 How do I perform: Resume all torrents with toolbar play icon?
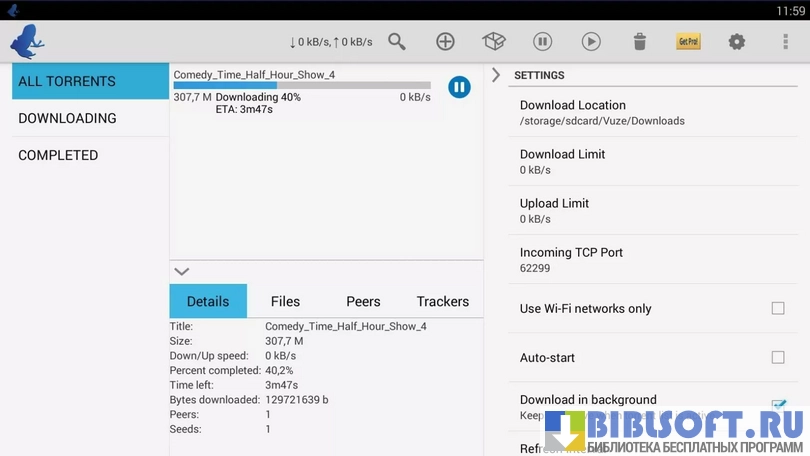(591, 41)
